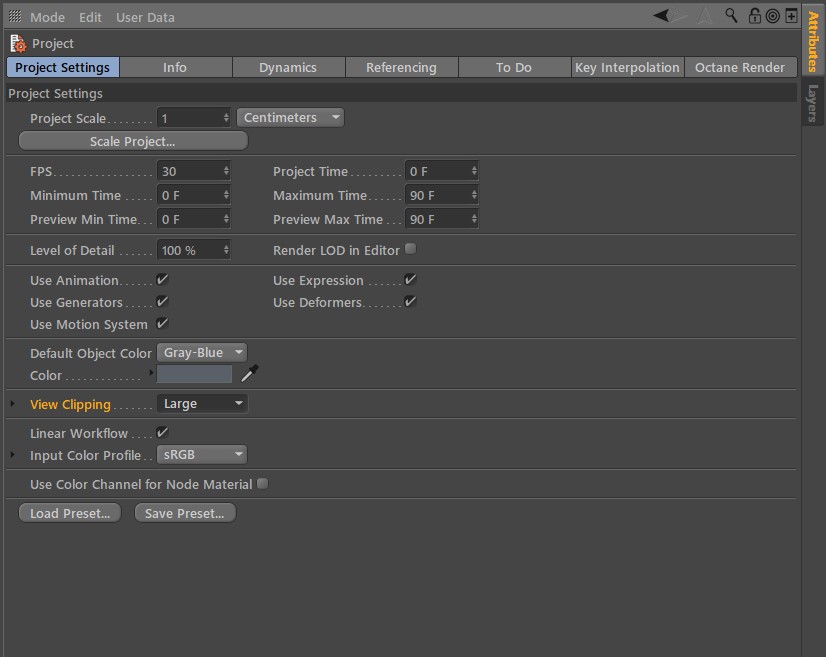Open new Attribute Manager plus icon

[791, 16]
